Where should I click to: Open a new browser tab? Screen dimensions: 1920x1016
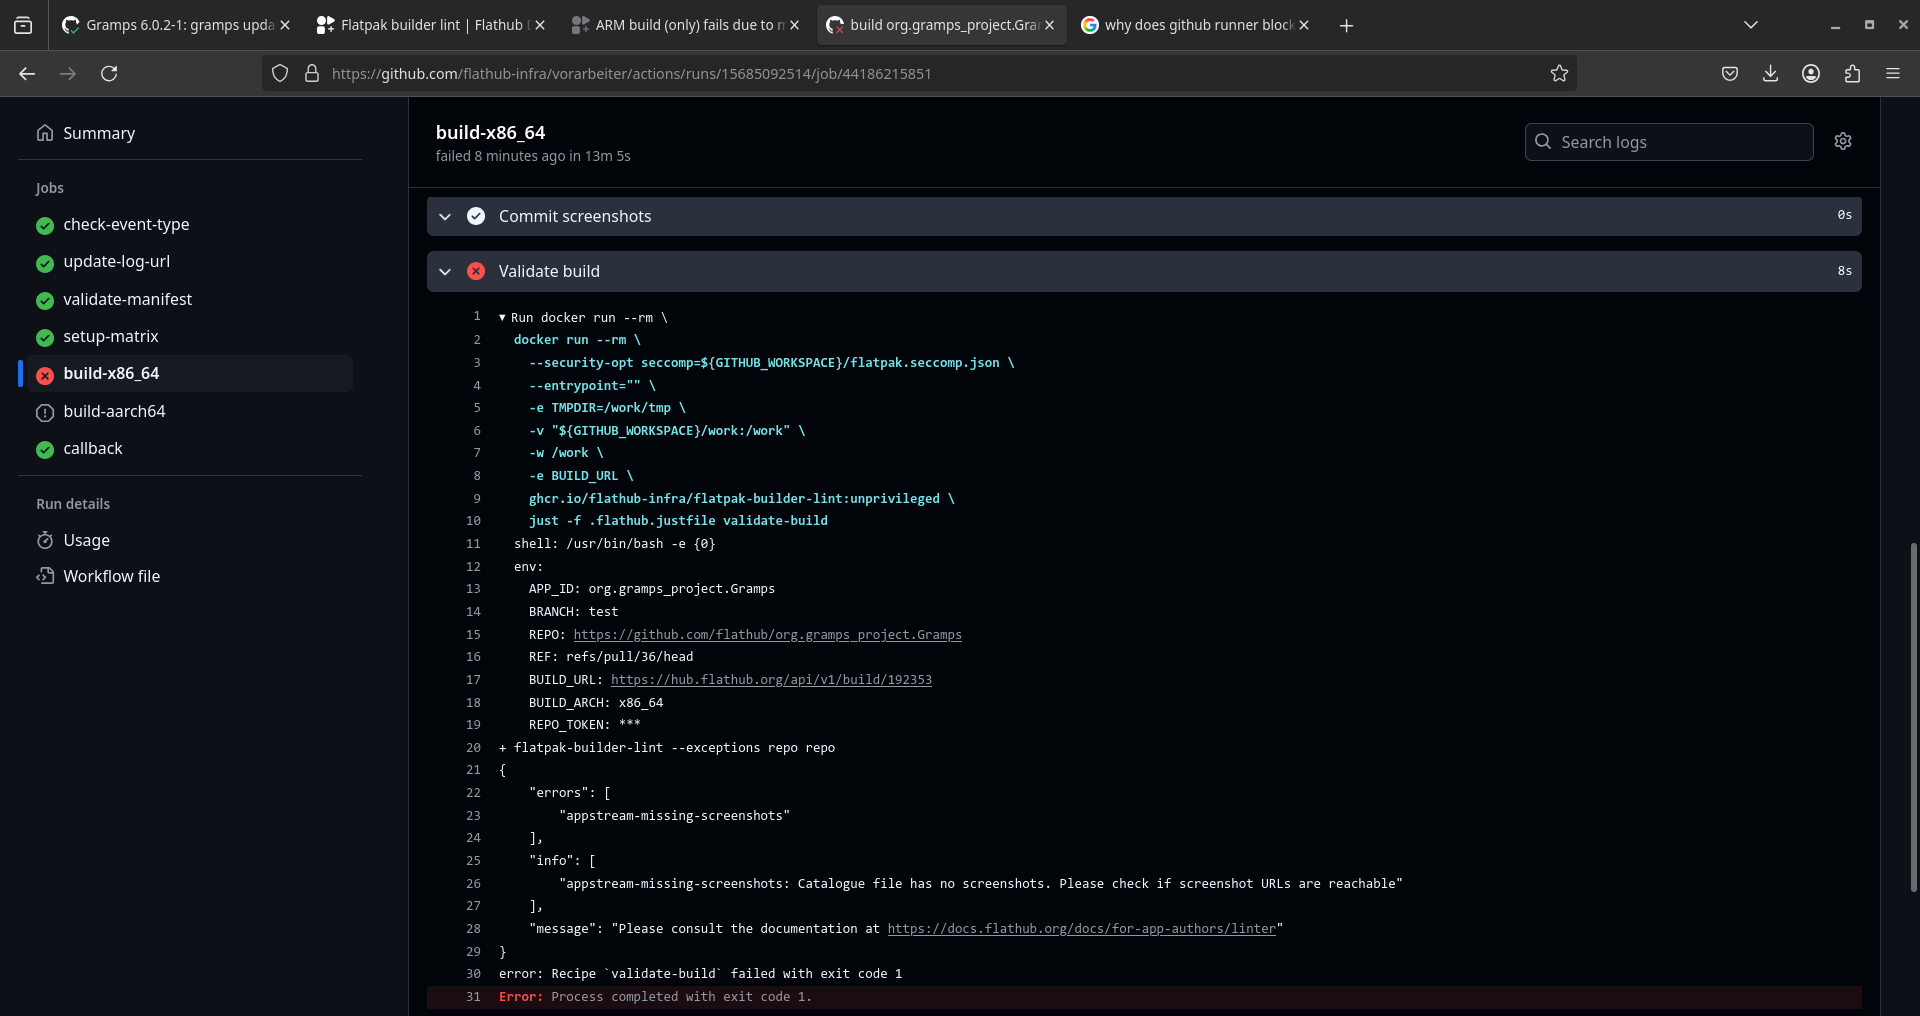(x=1346, y=25)
